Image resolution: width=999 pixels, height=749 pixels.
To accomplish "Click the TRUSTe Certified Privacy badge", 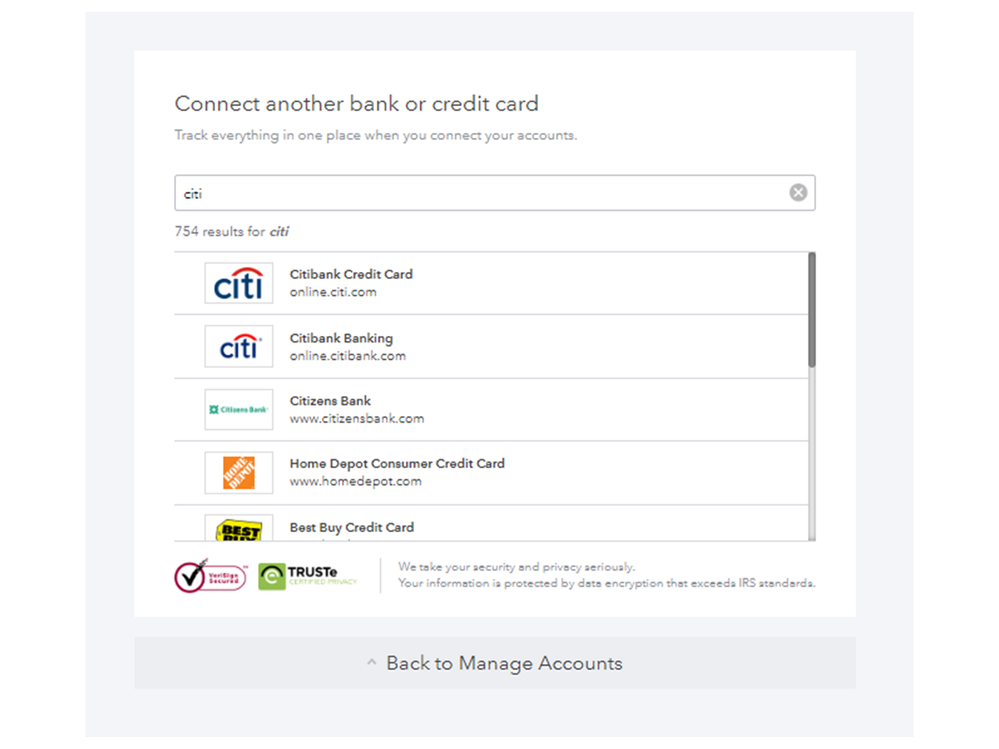I will coord(307,576).
